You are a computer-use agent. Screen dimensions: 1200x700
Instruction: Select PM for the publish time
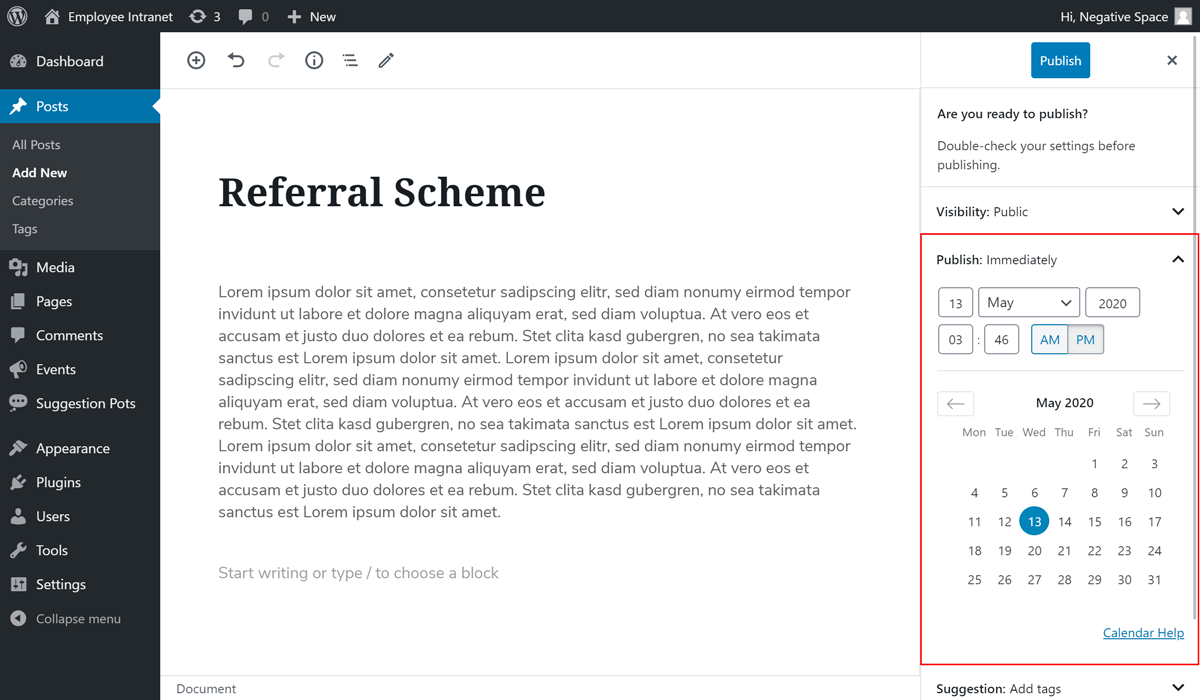point(1086,339)
